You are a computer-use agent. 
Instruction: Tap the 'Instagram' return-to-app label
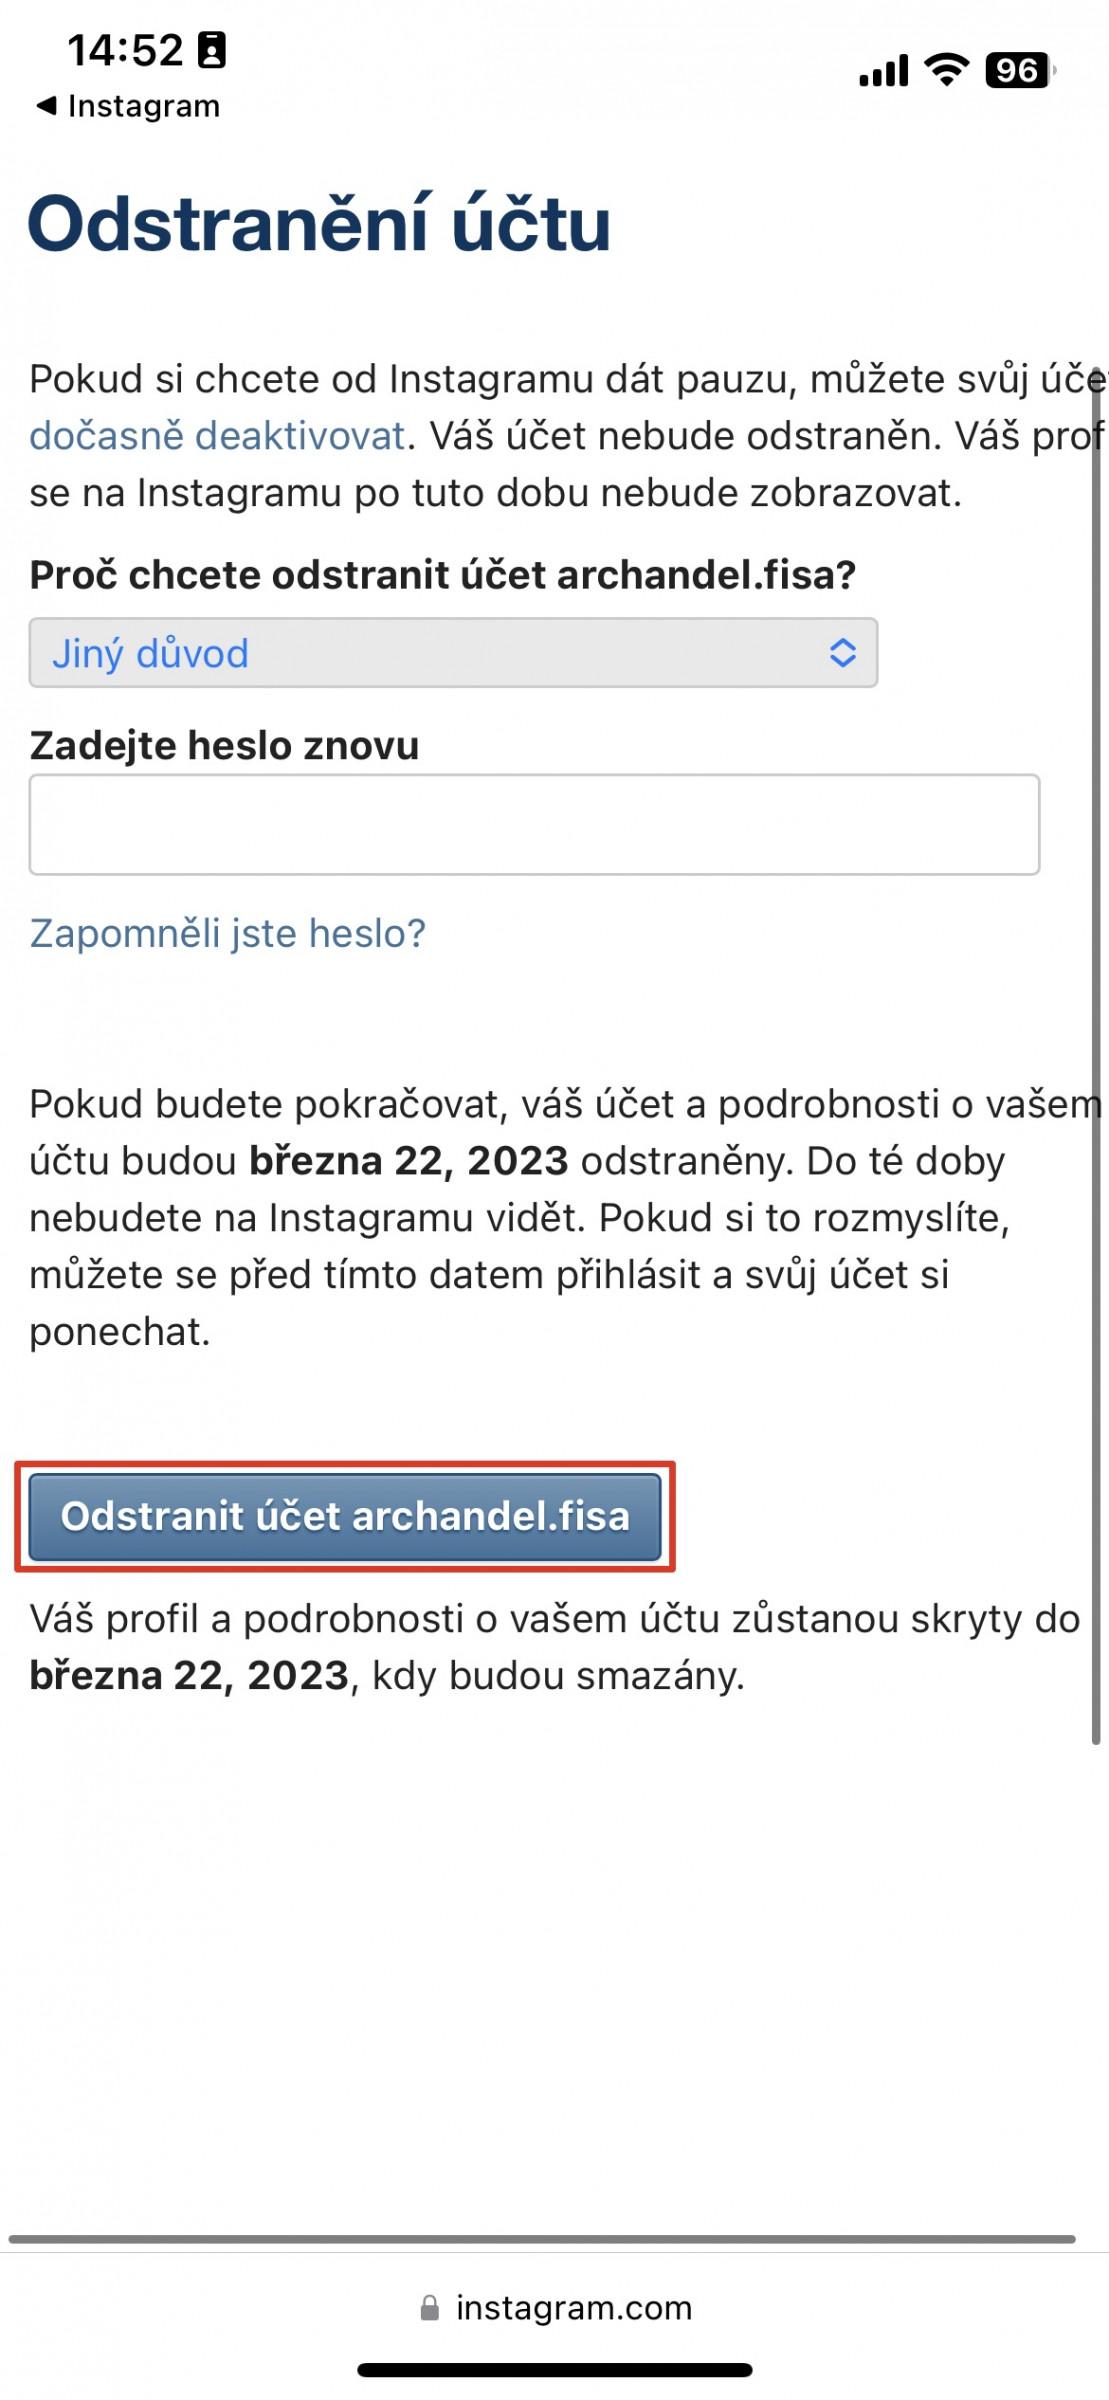tap(144, 106)
